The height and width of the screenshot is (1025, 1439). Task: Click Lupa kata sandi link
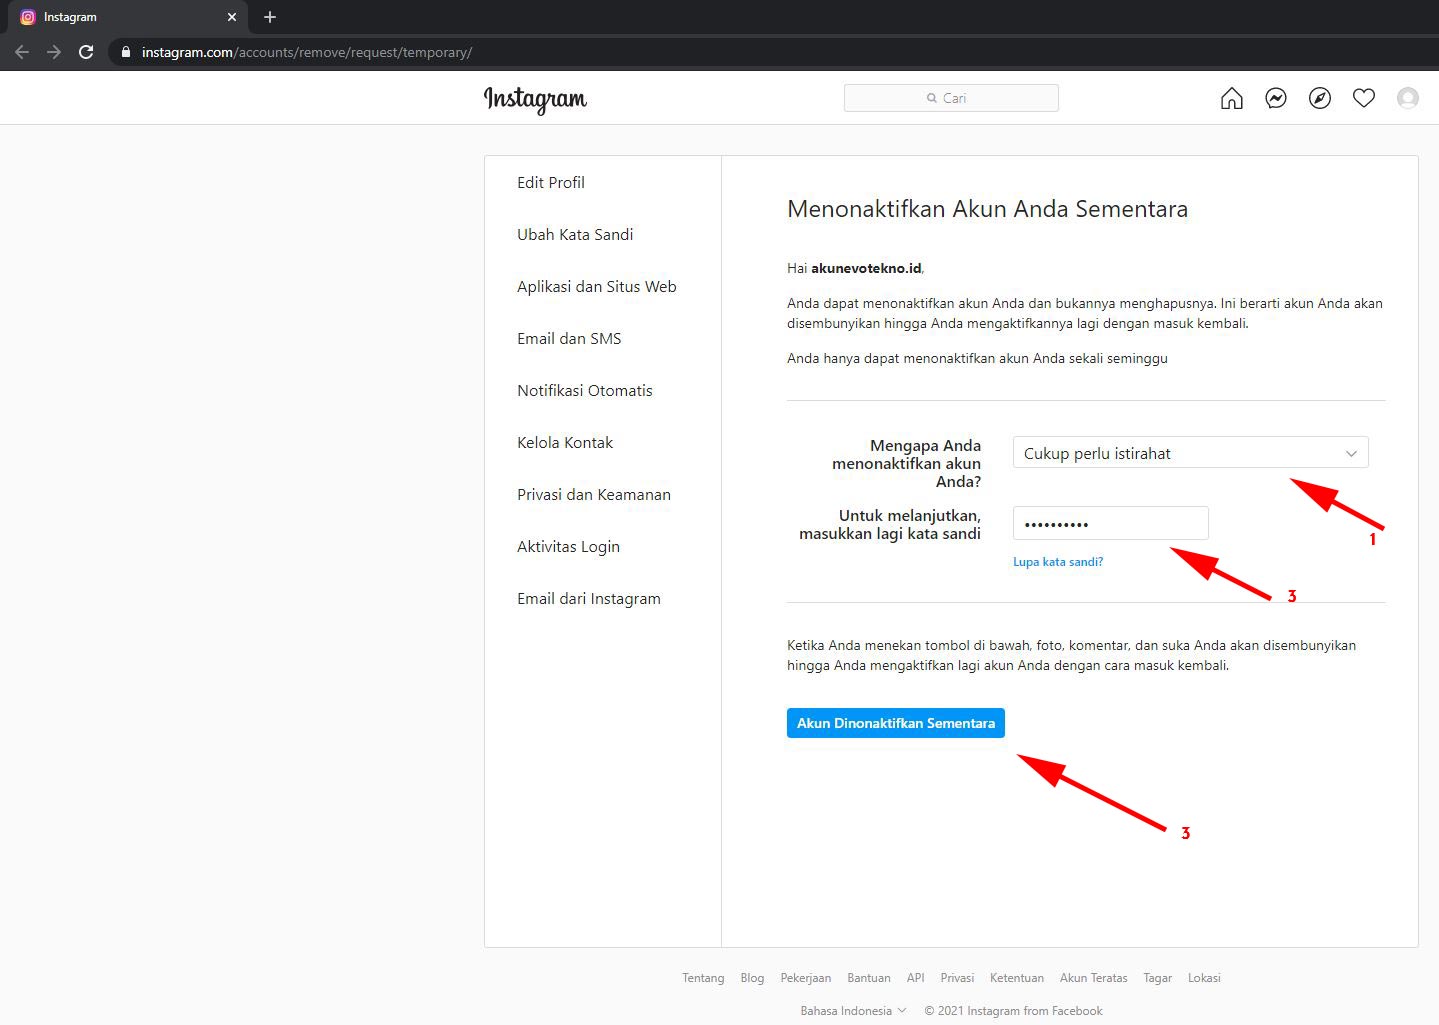coord(1058,562)
